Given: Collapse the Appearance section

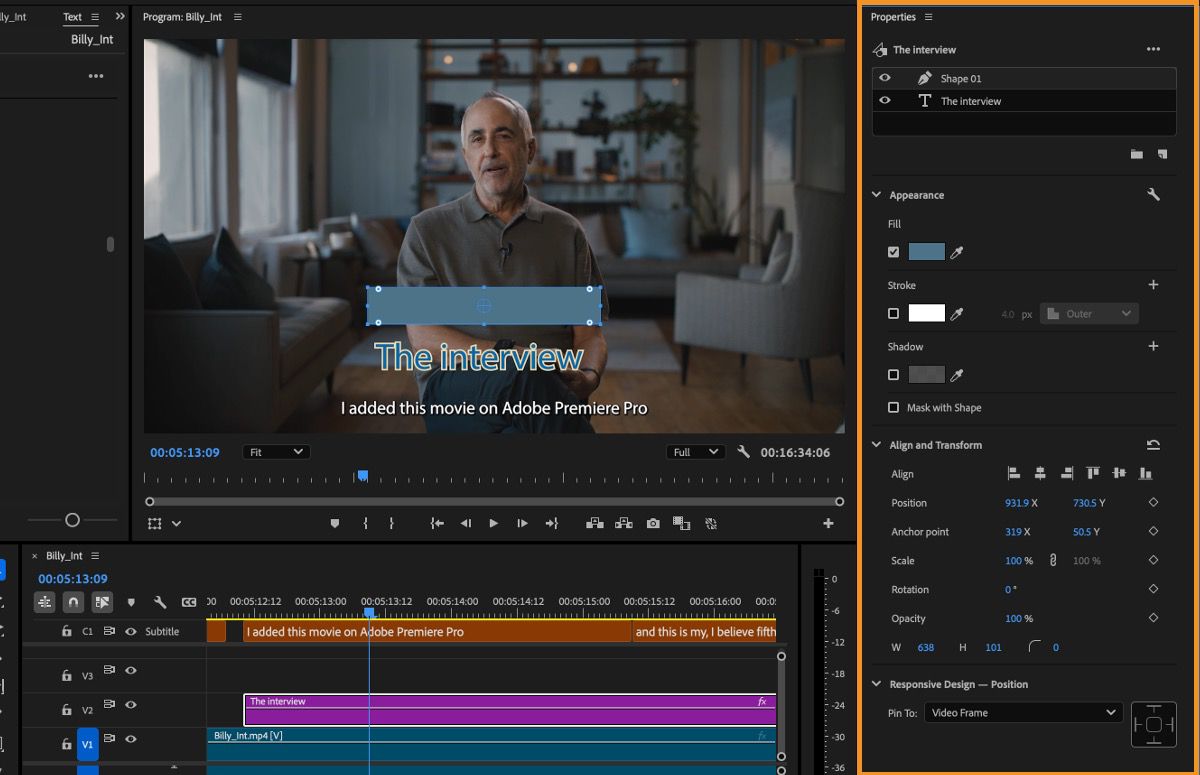Looking at the screenshot, I should 877,195.
